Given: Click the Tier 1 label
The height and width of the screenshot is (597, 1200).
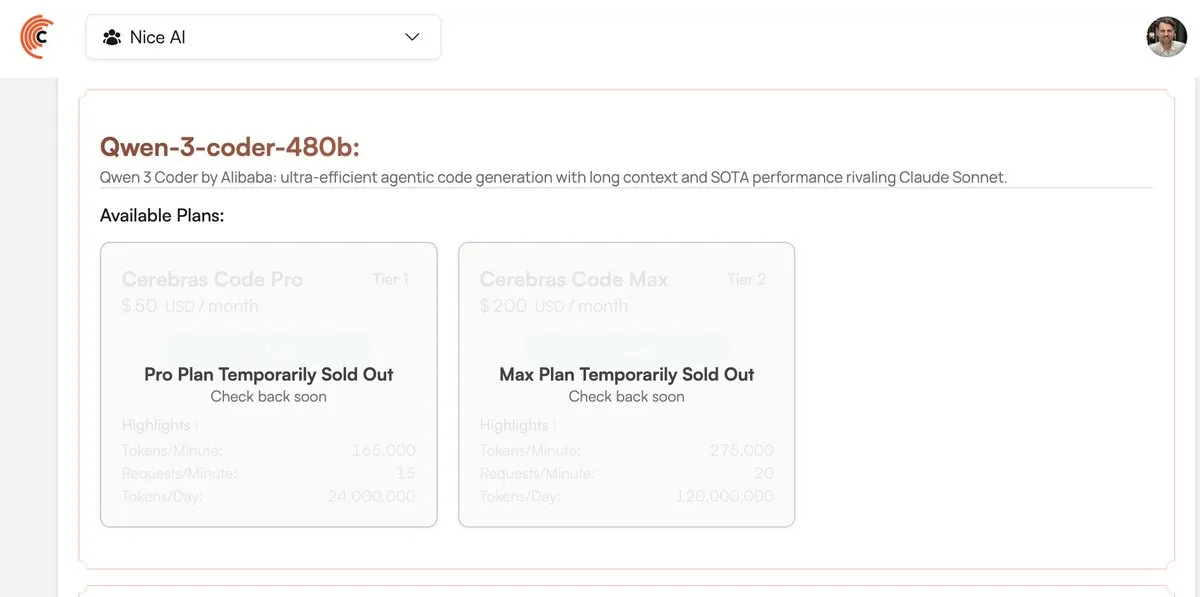Looking at the screenshot, I should pos(390,279).
